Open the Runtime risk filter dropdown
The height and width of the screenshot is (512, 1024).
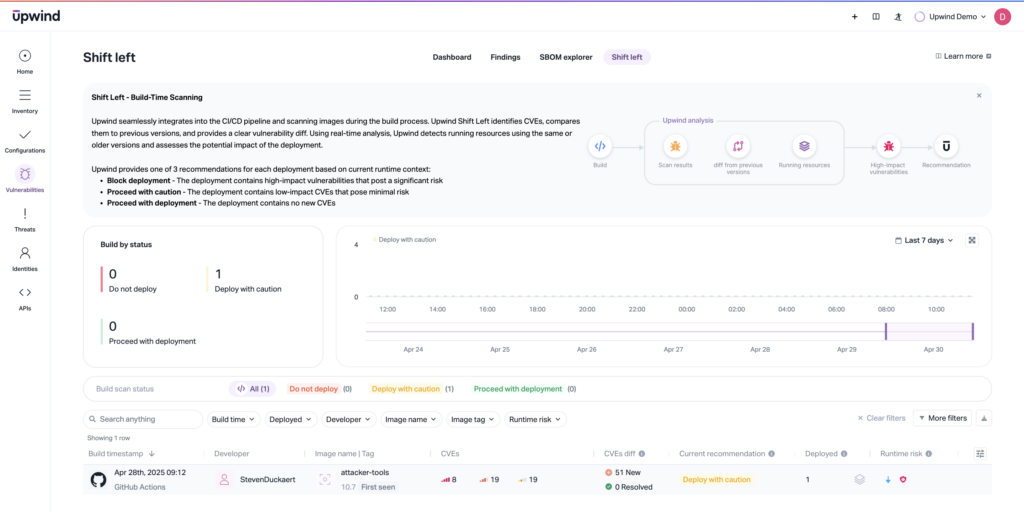(x=535, y=419)
